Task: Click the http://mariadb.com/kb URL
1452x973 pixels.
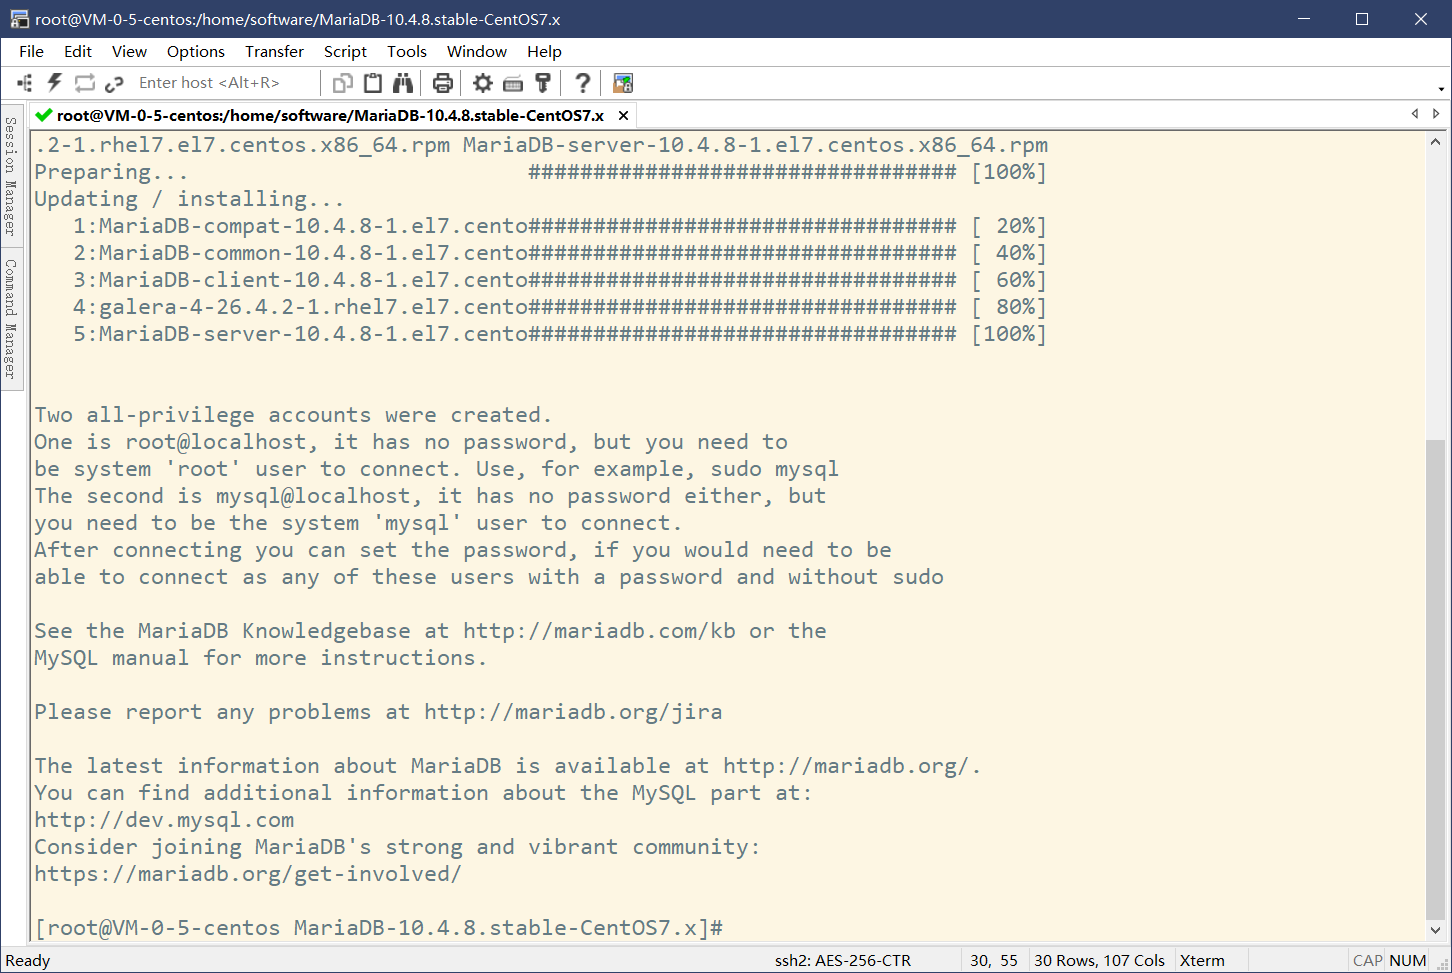Action: [x=600, y=631]
